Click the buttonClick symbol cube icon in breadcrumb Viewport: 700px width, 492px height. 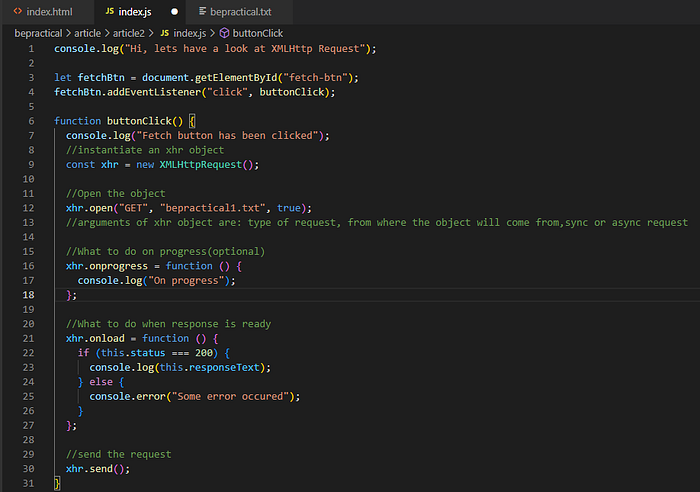tap(225, 33)
